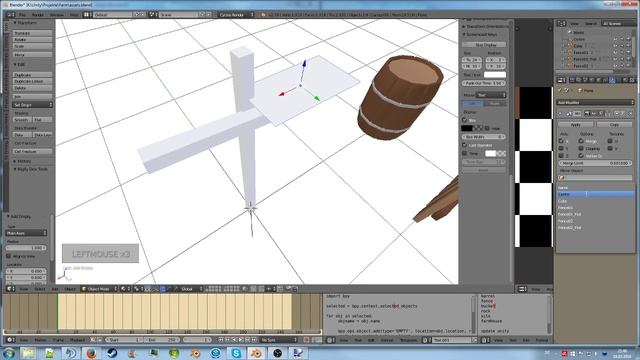The width and height of the screenshot is (640, 360).
Task: Click the black box color swatch
Action: [x=467, y=128]
